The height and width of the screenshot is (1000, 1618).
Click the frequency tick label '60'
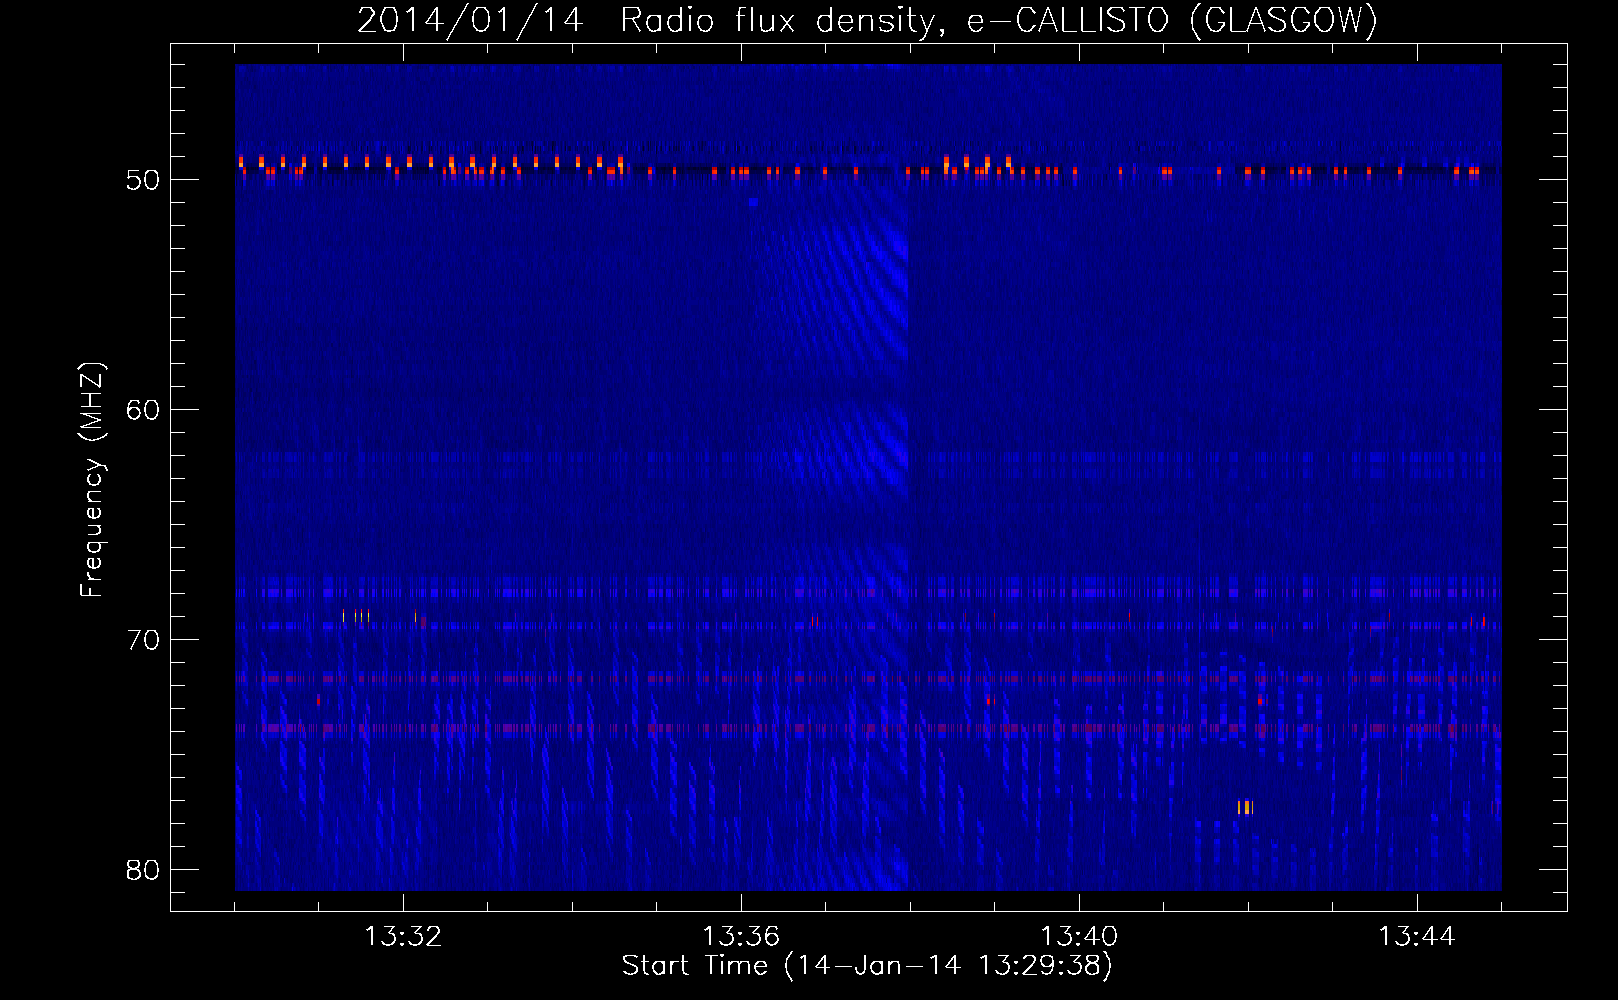[143, 410]
